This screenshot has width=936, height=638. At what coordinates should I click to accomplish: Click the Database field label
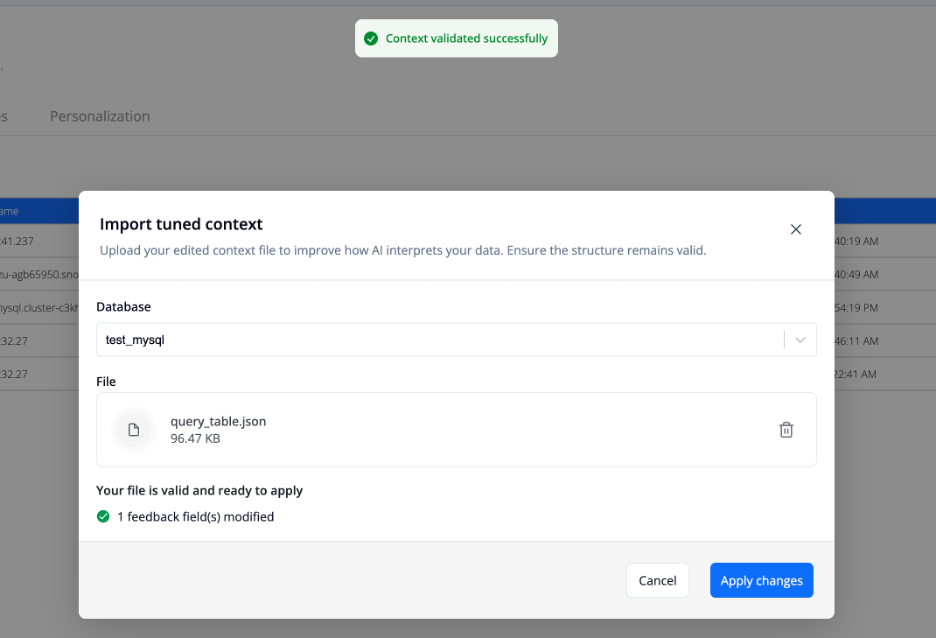(x=124, y=307)
